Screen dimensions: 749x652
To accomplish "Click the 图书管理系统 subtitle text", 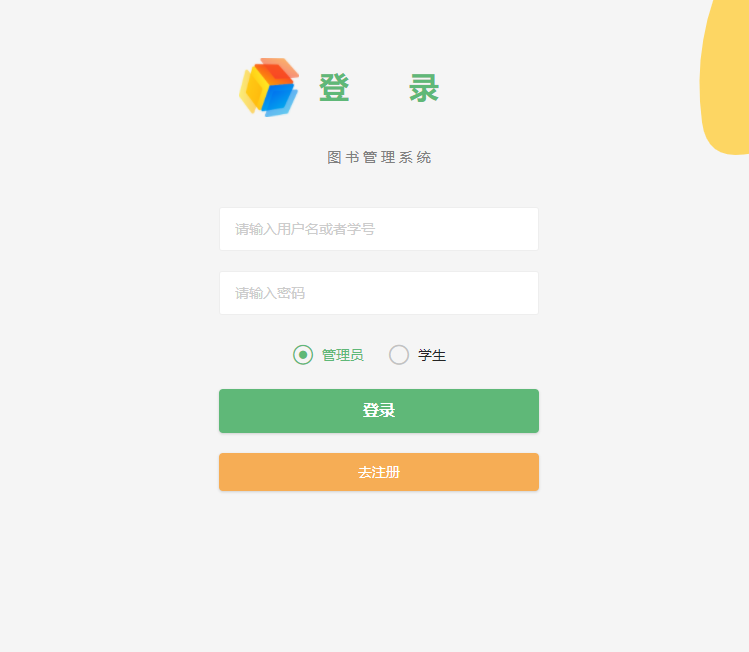I will point(379,157).
